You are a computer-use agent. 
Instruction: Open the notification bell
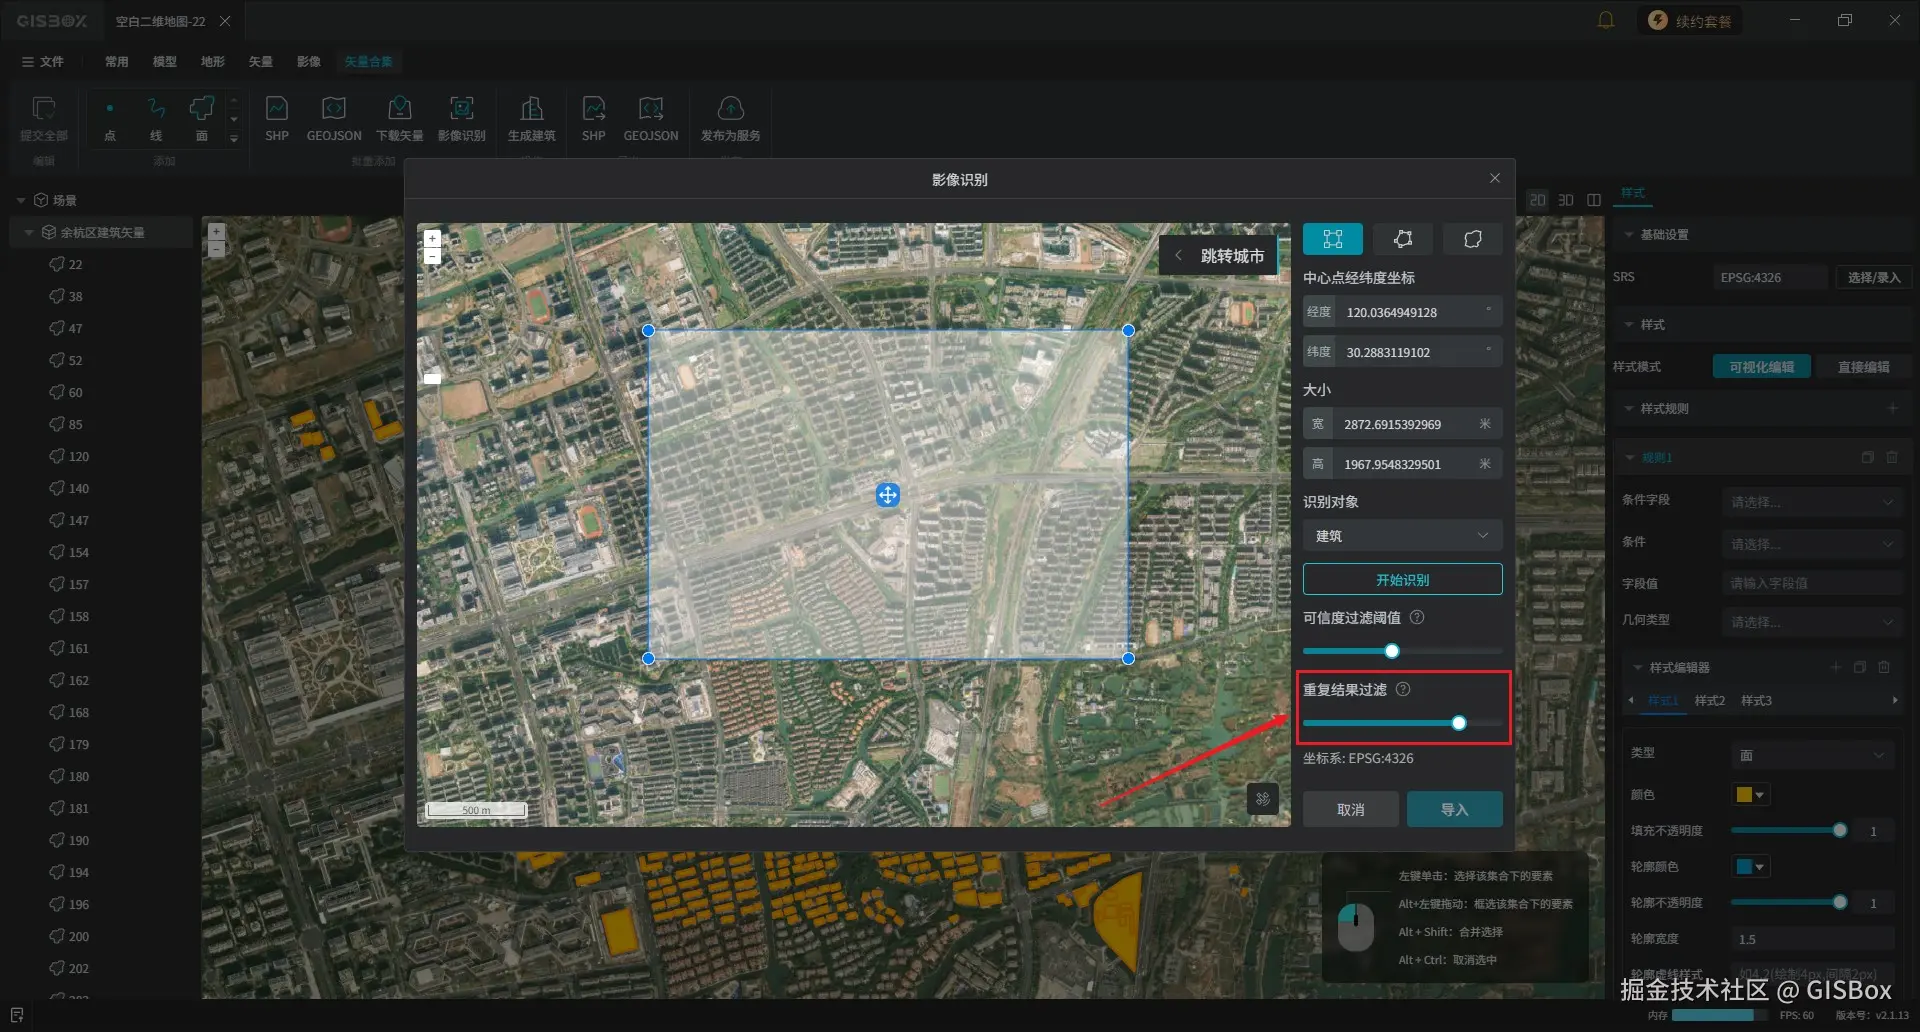coord(1606,20)
